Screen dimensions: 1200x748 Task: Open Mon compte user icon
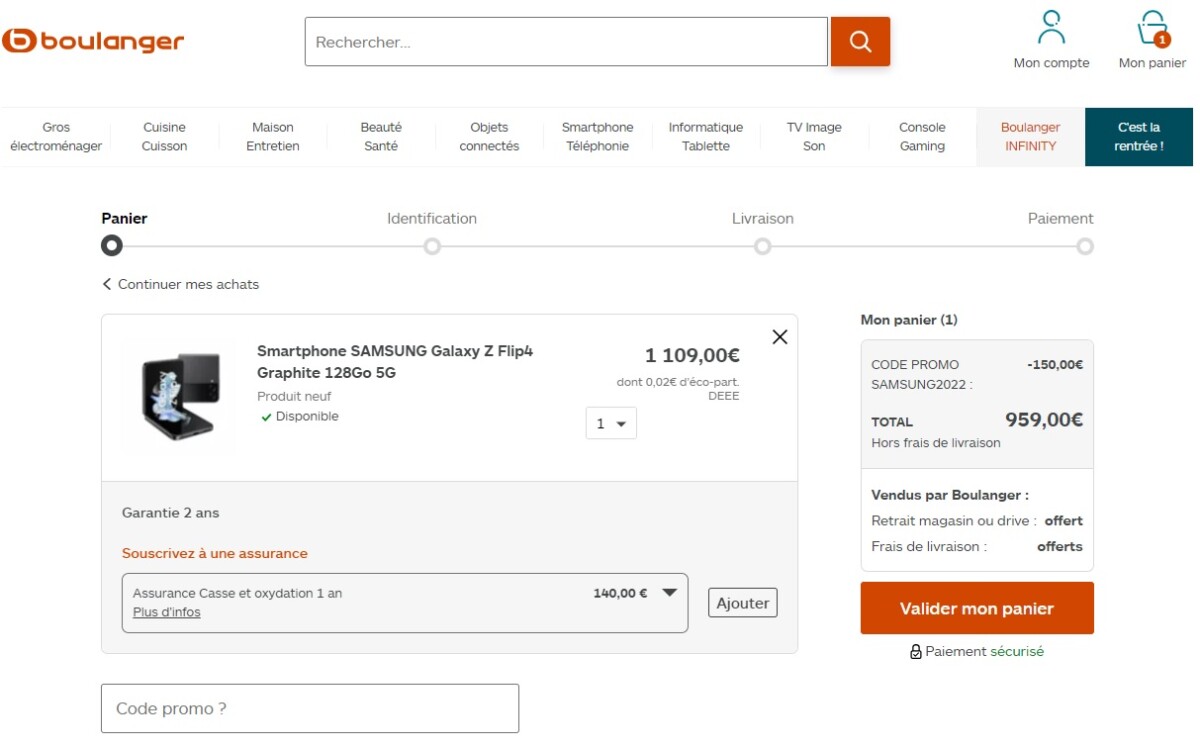(1051, 27)
